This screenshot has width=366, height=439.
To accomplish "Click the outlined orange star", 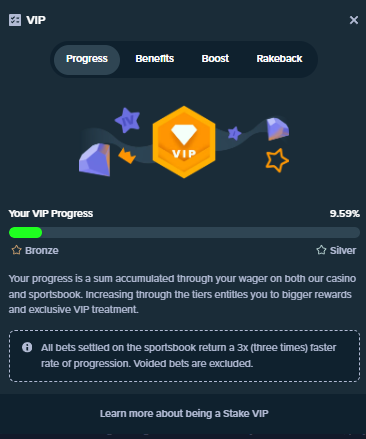I will pos(277,160).
